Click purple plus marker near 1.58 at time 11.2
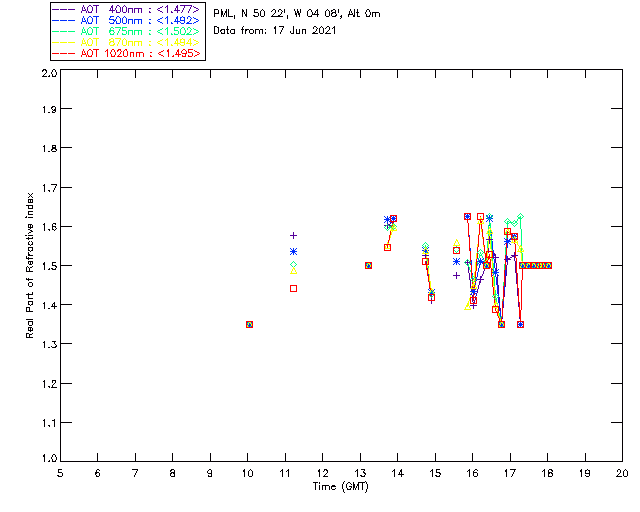Viewport: 640px width, 512px height. (x=293, y=236)
